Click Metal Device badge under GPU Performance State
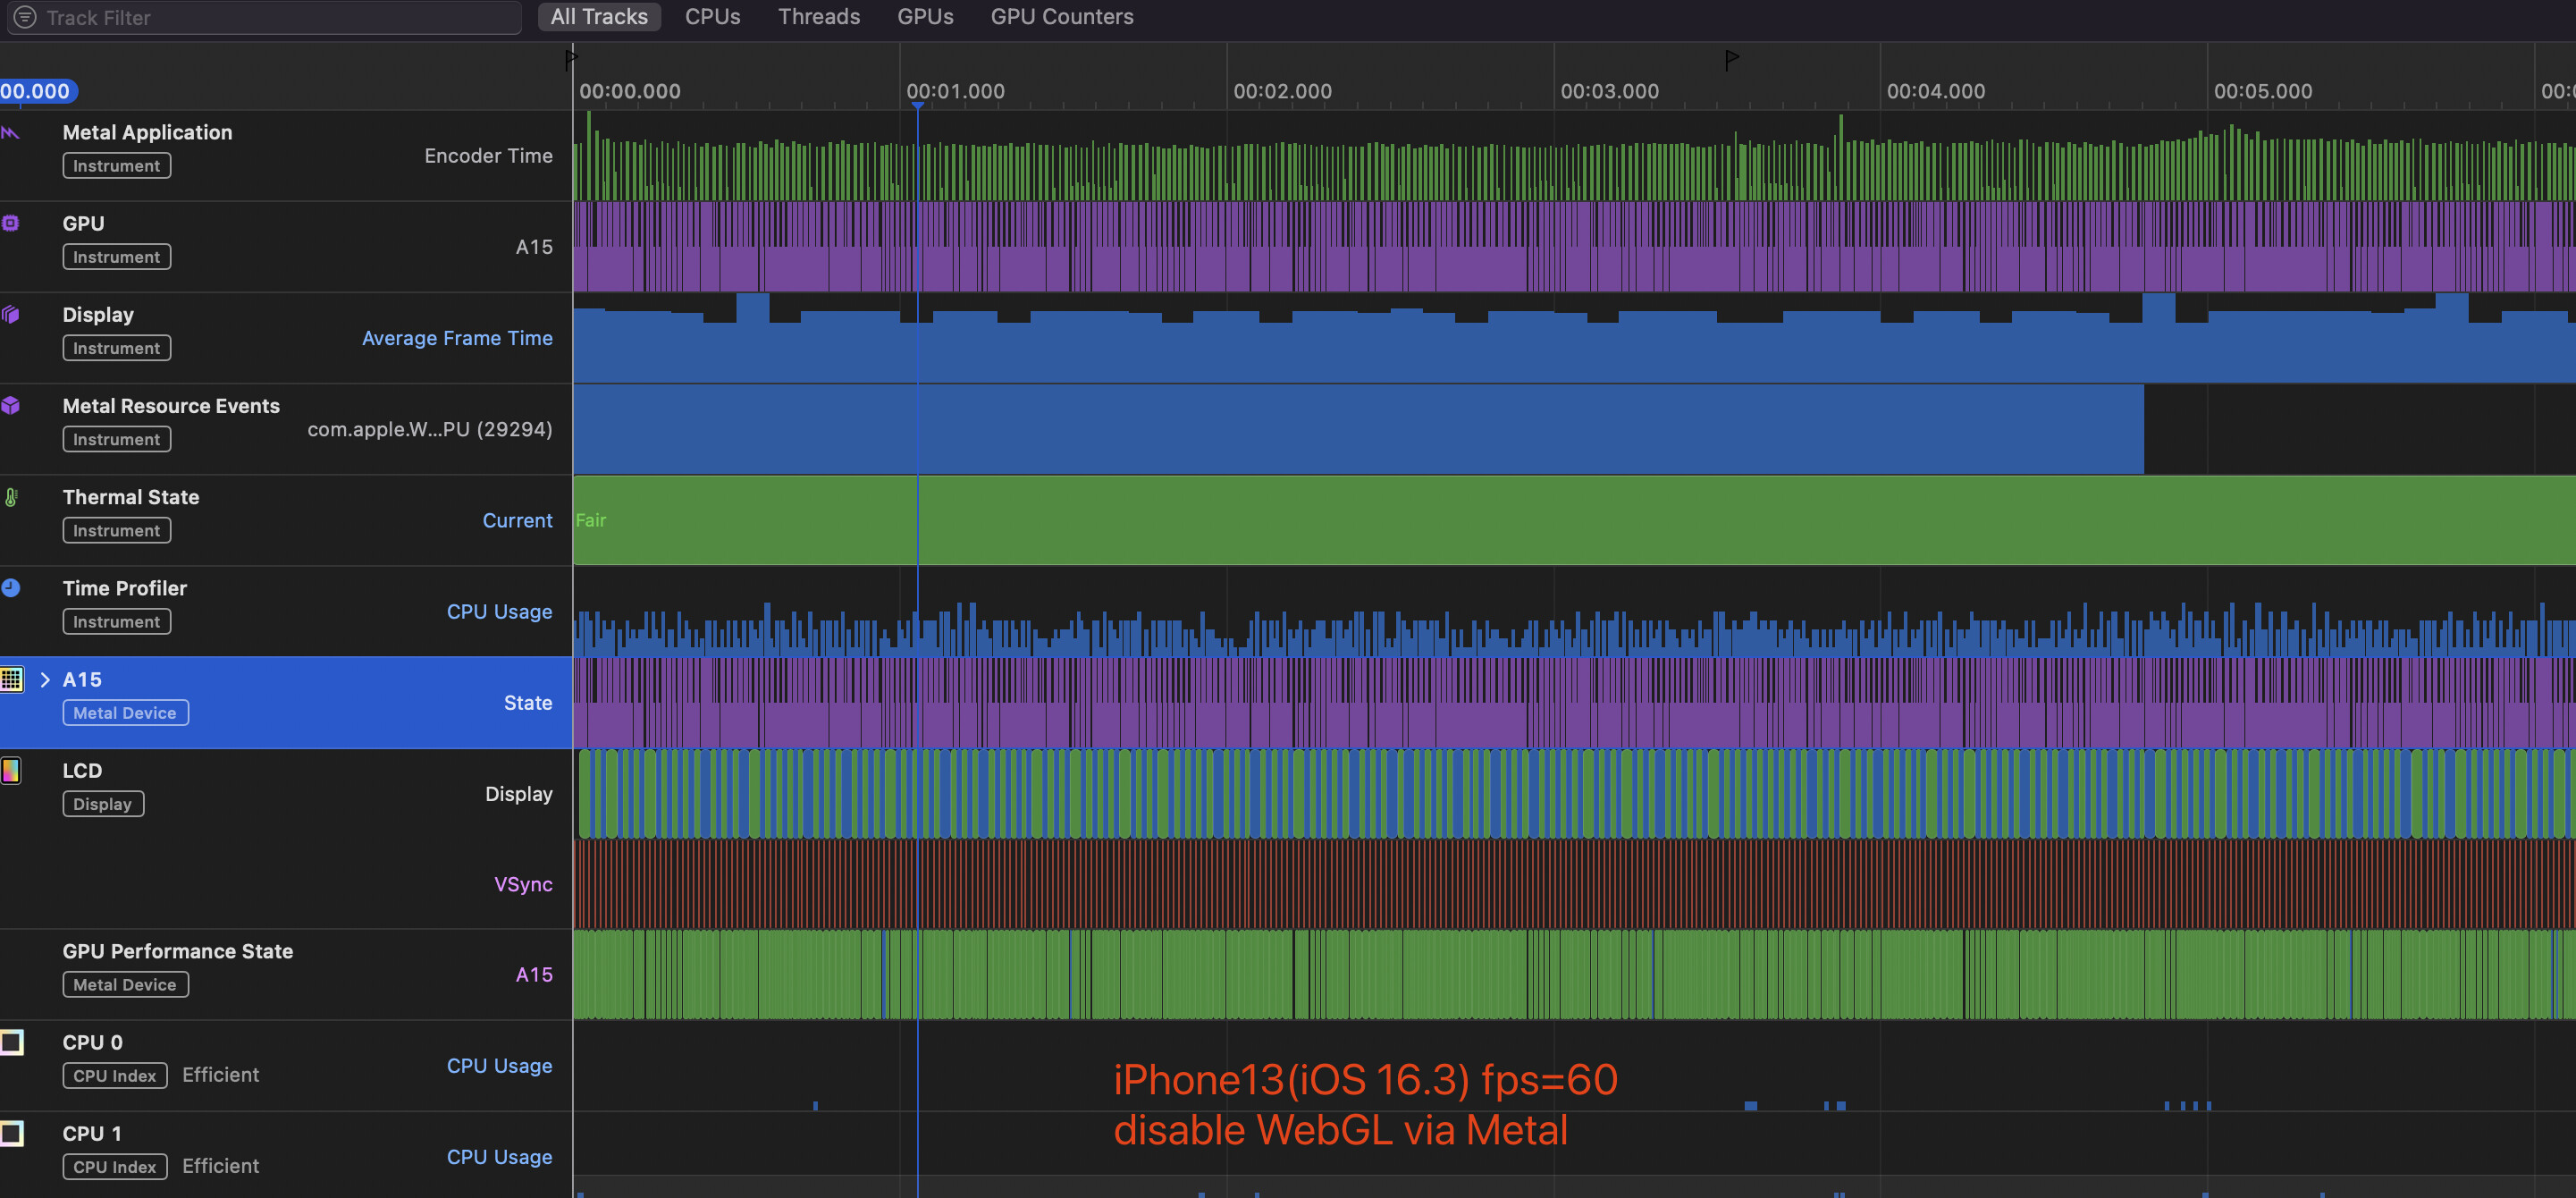2576x1198 pixels. [125, 984]
